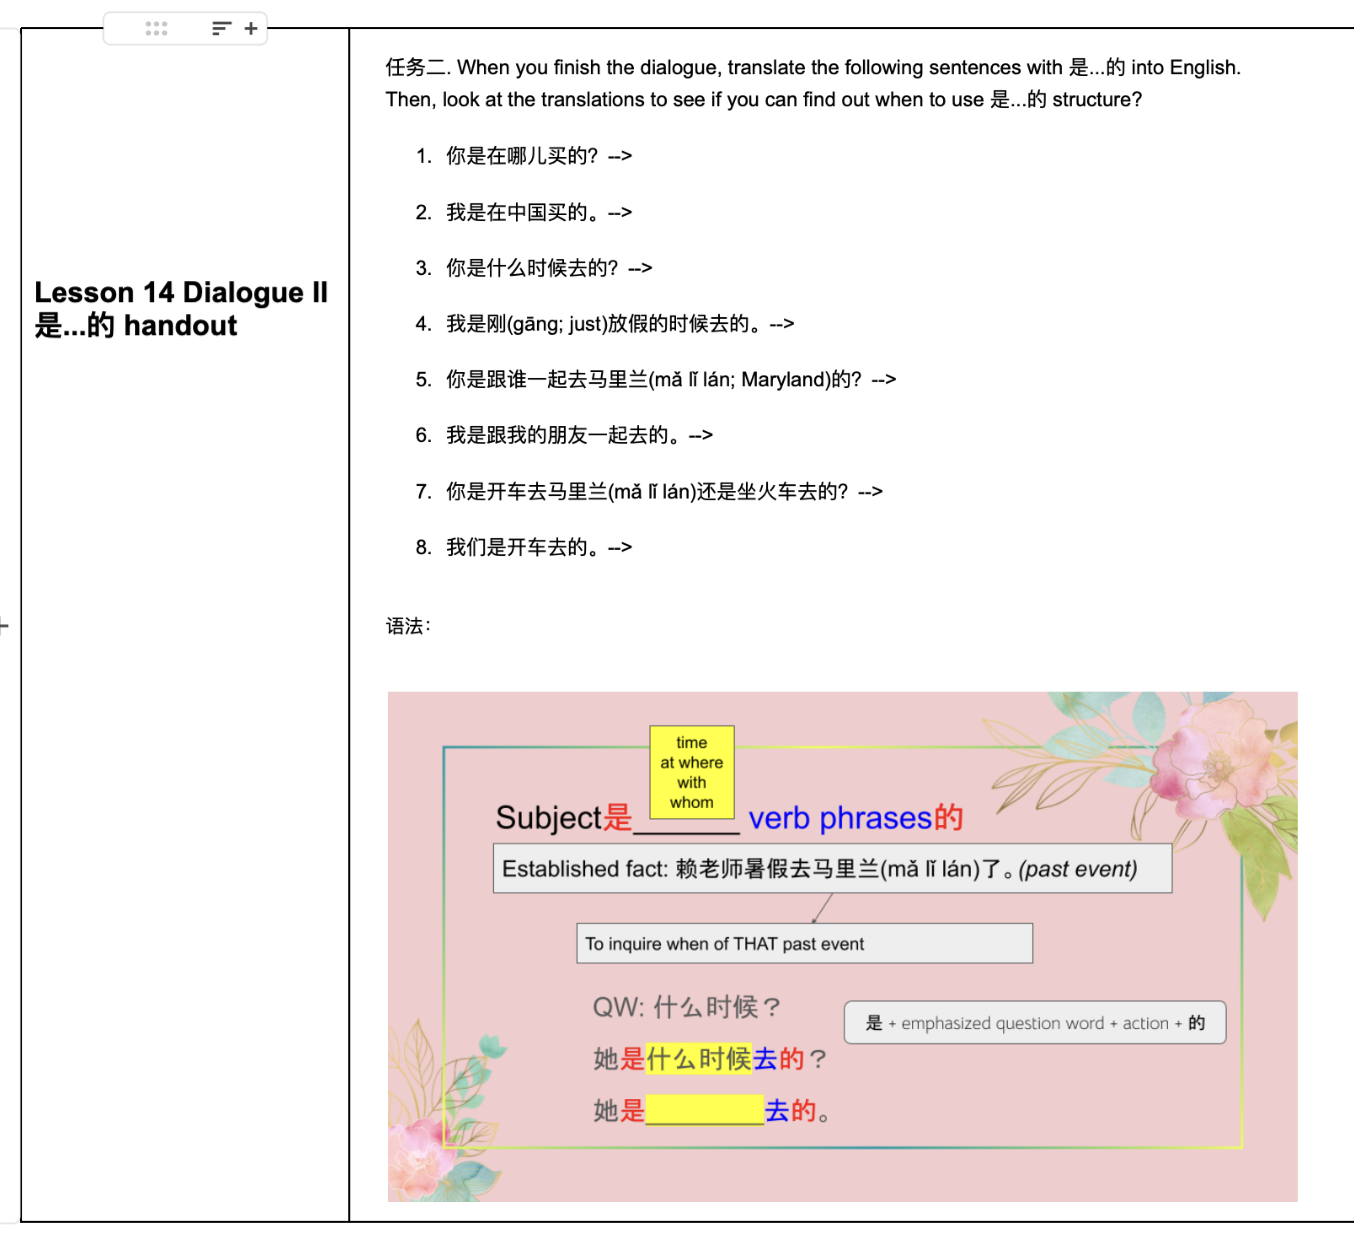Click the 'Subject是' text in the diagram
This screenshot has width=1354, height=1254.
(x=564, y=818)
